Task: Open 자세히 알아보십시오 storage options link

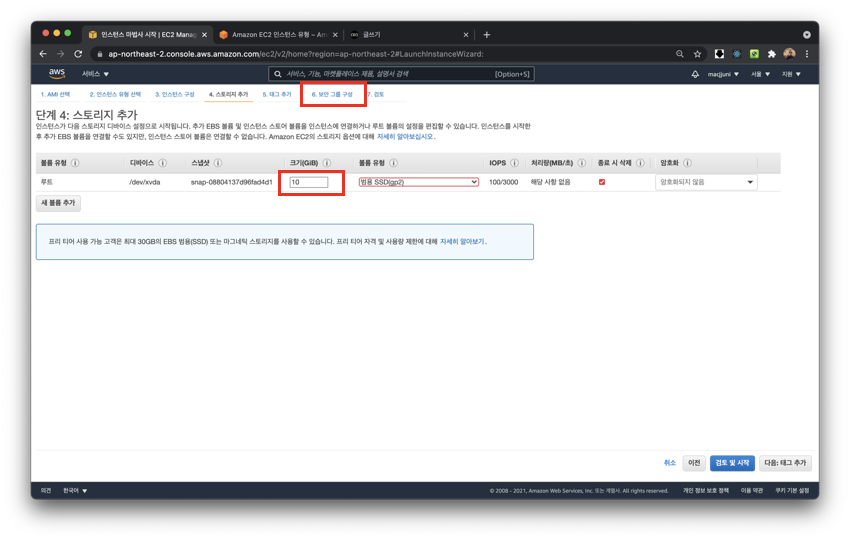Action: tap(406, 137)
